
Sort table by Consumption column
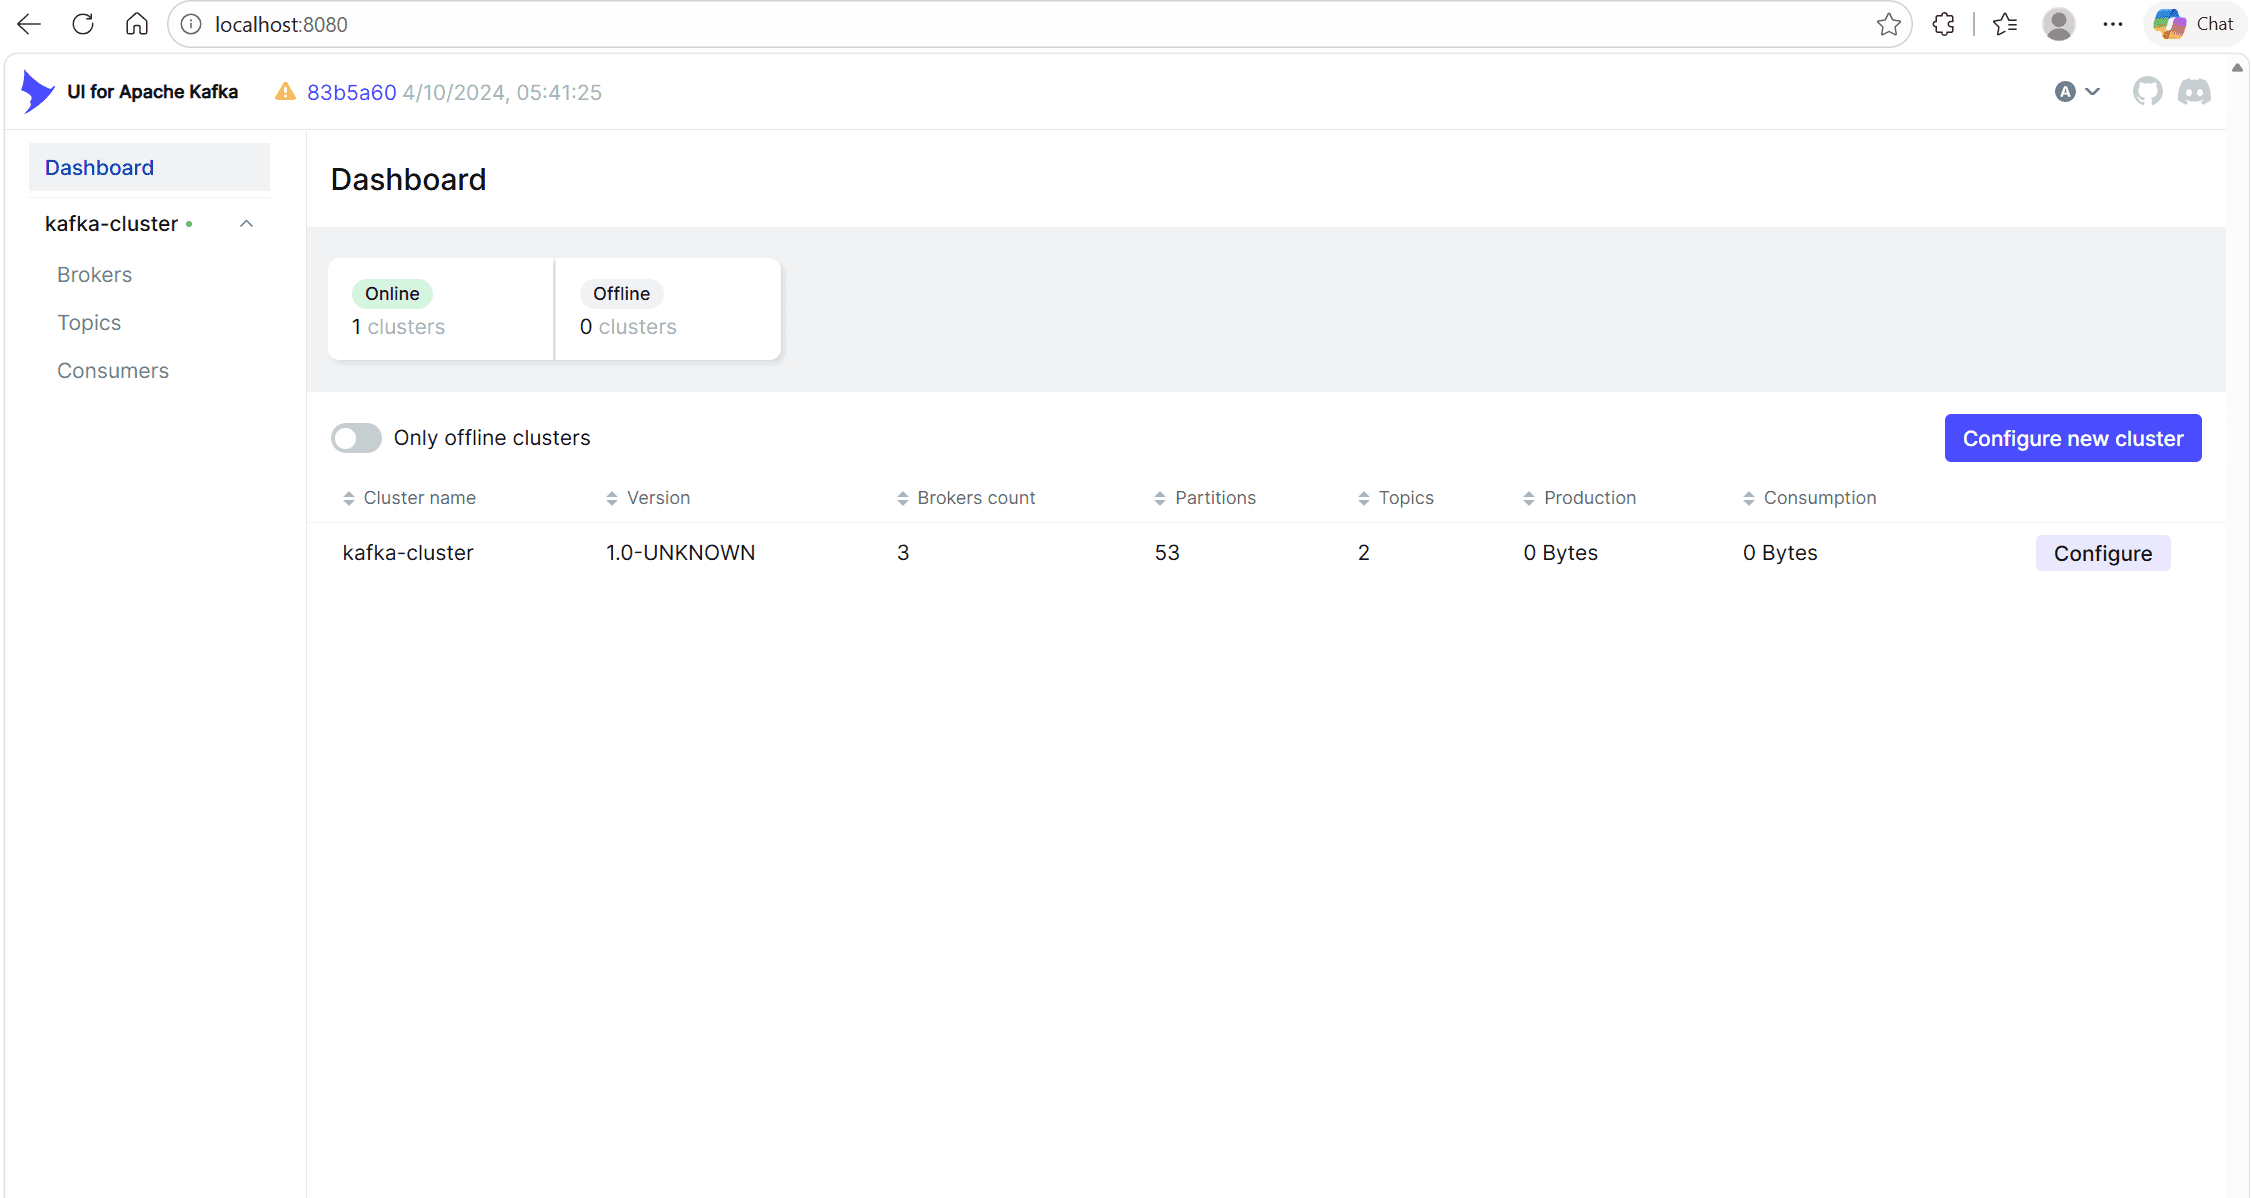(x=1810, y=498)
